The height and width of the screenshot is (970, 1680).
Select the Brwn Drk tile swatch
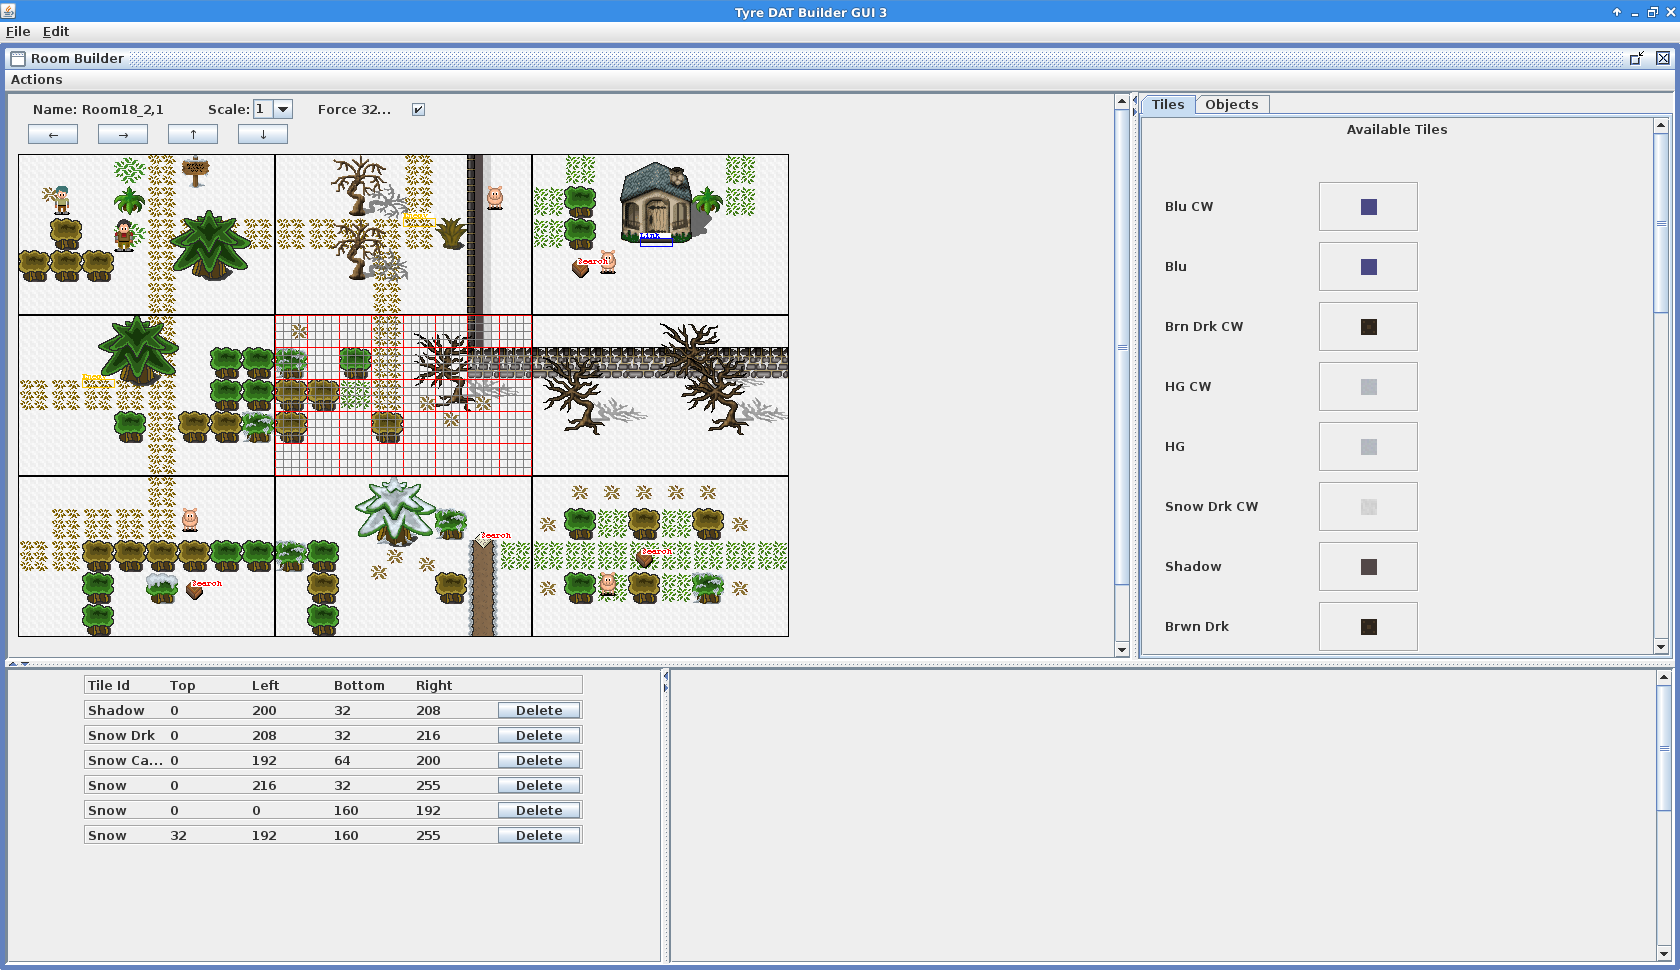[x=1368, y=626]
